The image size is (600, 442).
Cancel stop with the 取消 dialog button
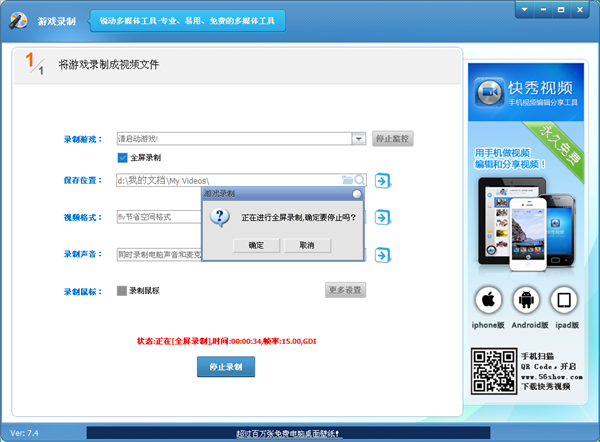[307, 245]
